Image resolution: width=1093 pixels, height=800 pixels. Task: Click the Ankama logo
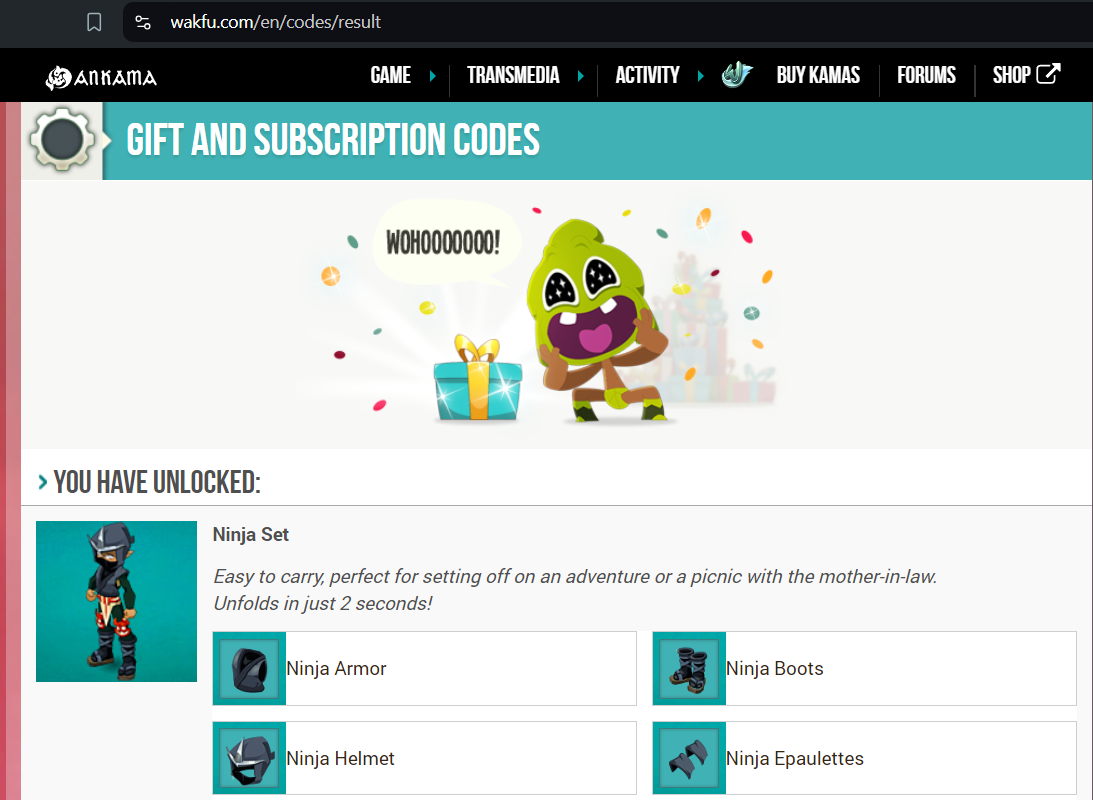(x=101, y=77)
